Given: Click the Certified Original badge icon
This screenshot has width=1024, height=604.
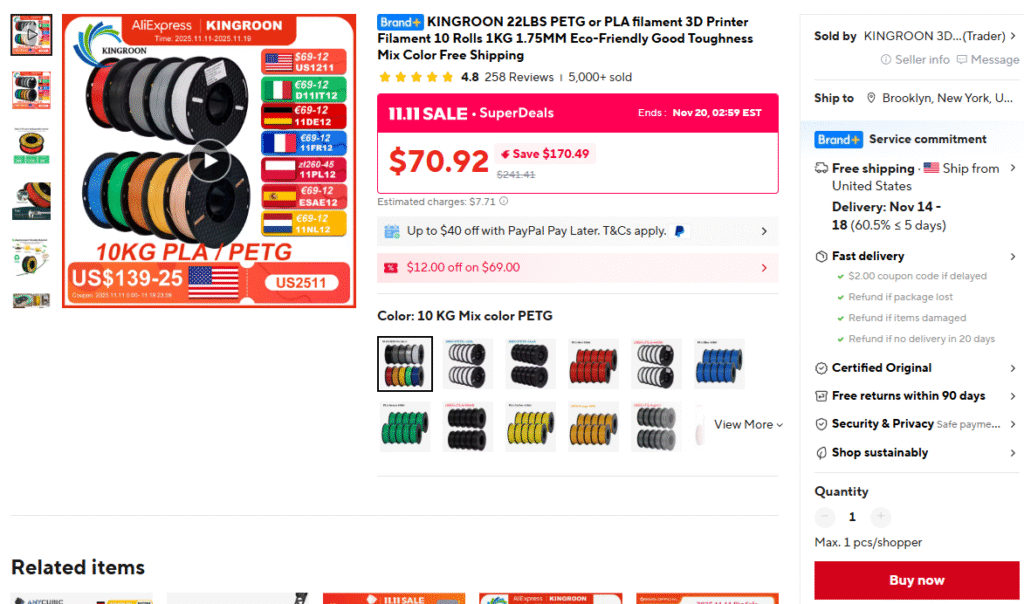Looking at the screenshot, I should point(822,368).
